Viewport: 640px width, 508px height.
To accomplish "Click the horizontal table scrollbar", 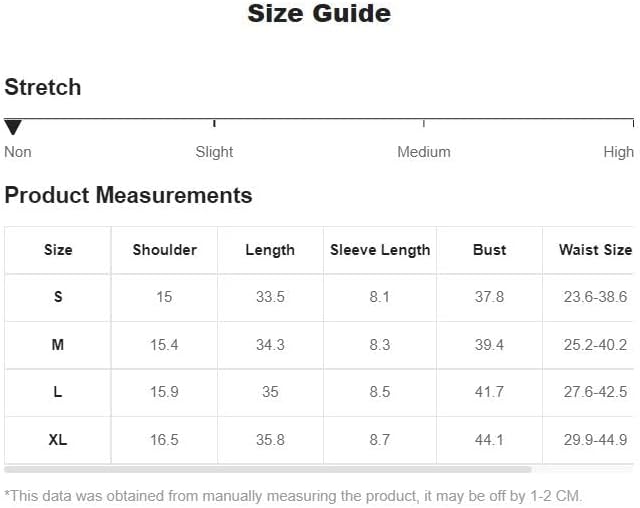I will 268,470.
